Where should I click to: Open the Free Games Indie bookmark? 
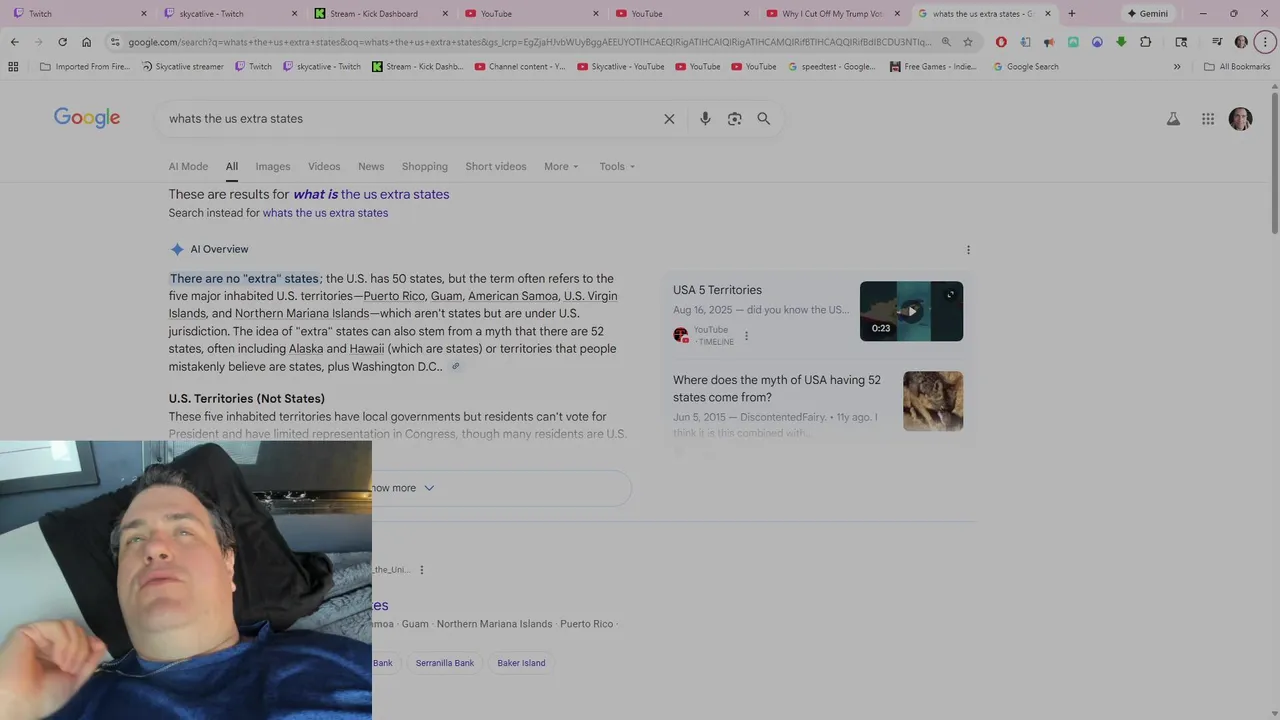coord(933,67)
